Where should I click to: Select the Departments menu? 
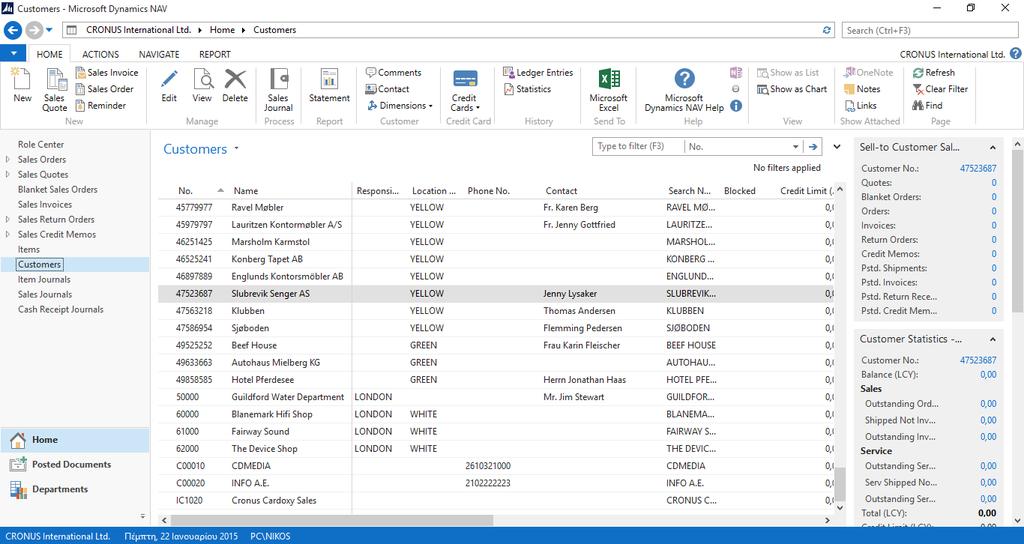tap(74, 489)
